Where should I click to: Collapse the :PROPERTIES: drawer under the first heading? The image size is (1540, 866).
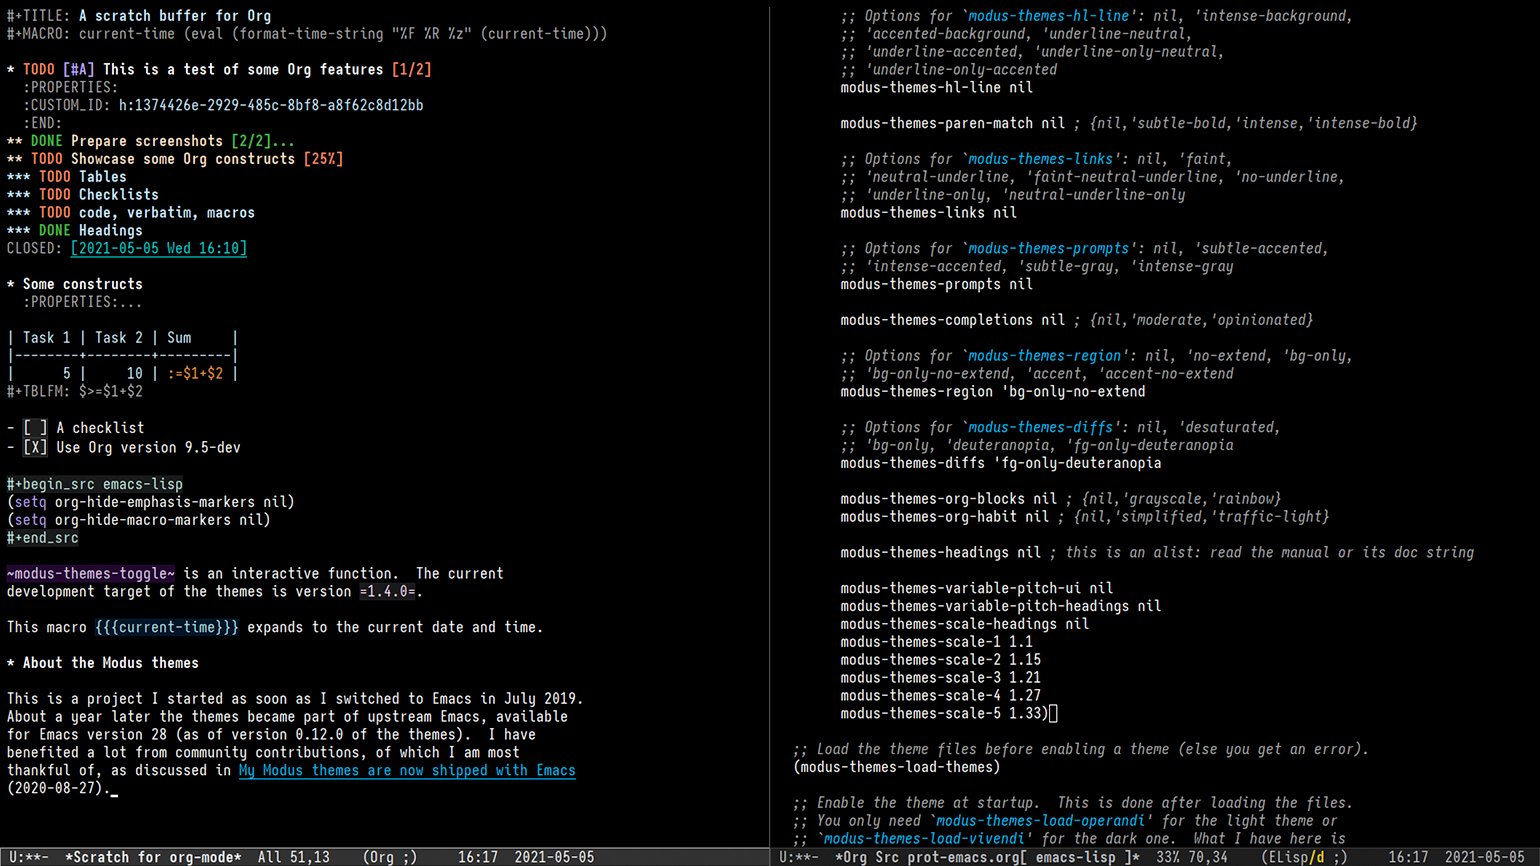[70, 87]
